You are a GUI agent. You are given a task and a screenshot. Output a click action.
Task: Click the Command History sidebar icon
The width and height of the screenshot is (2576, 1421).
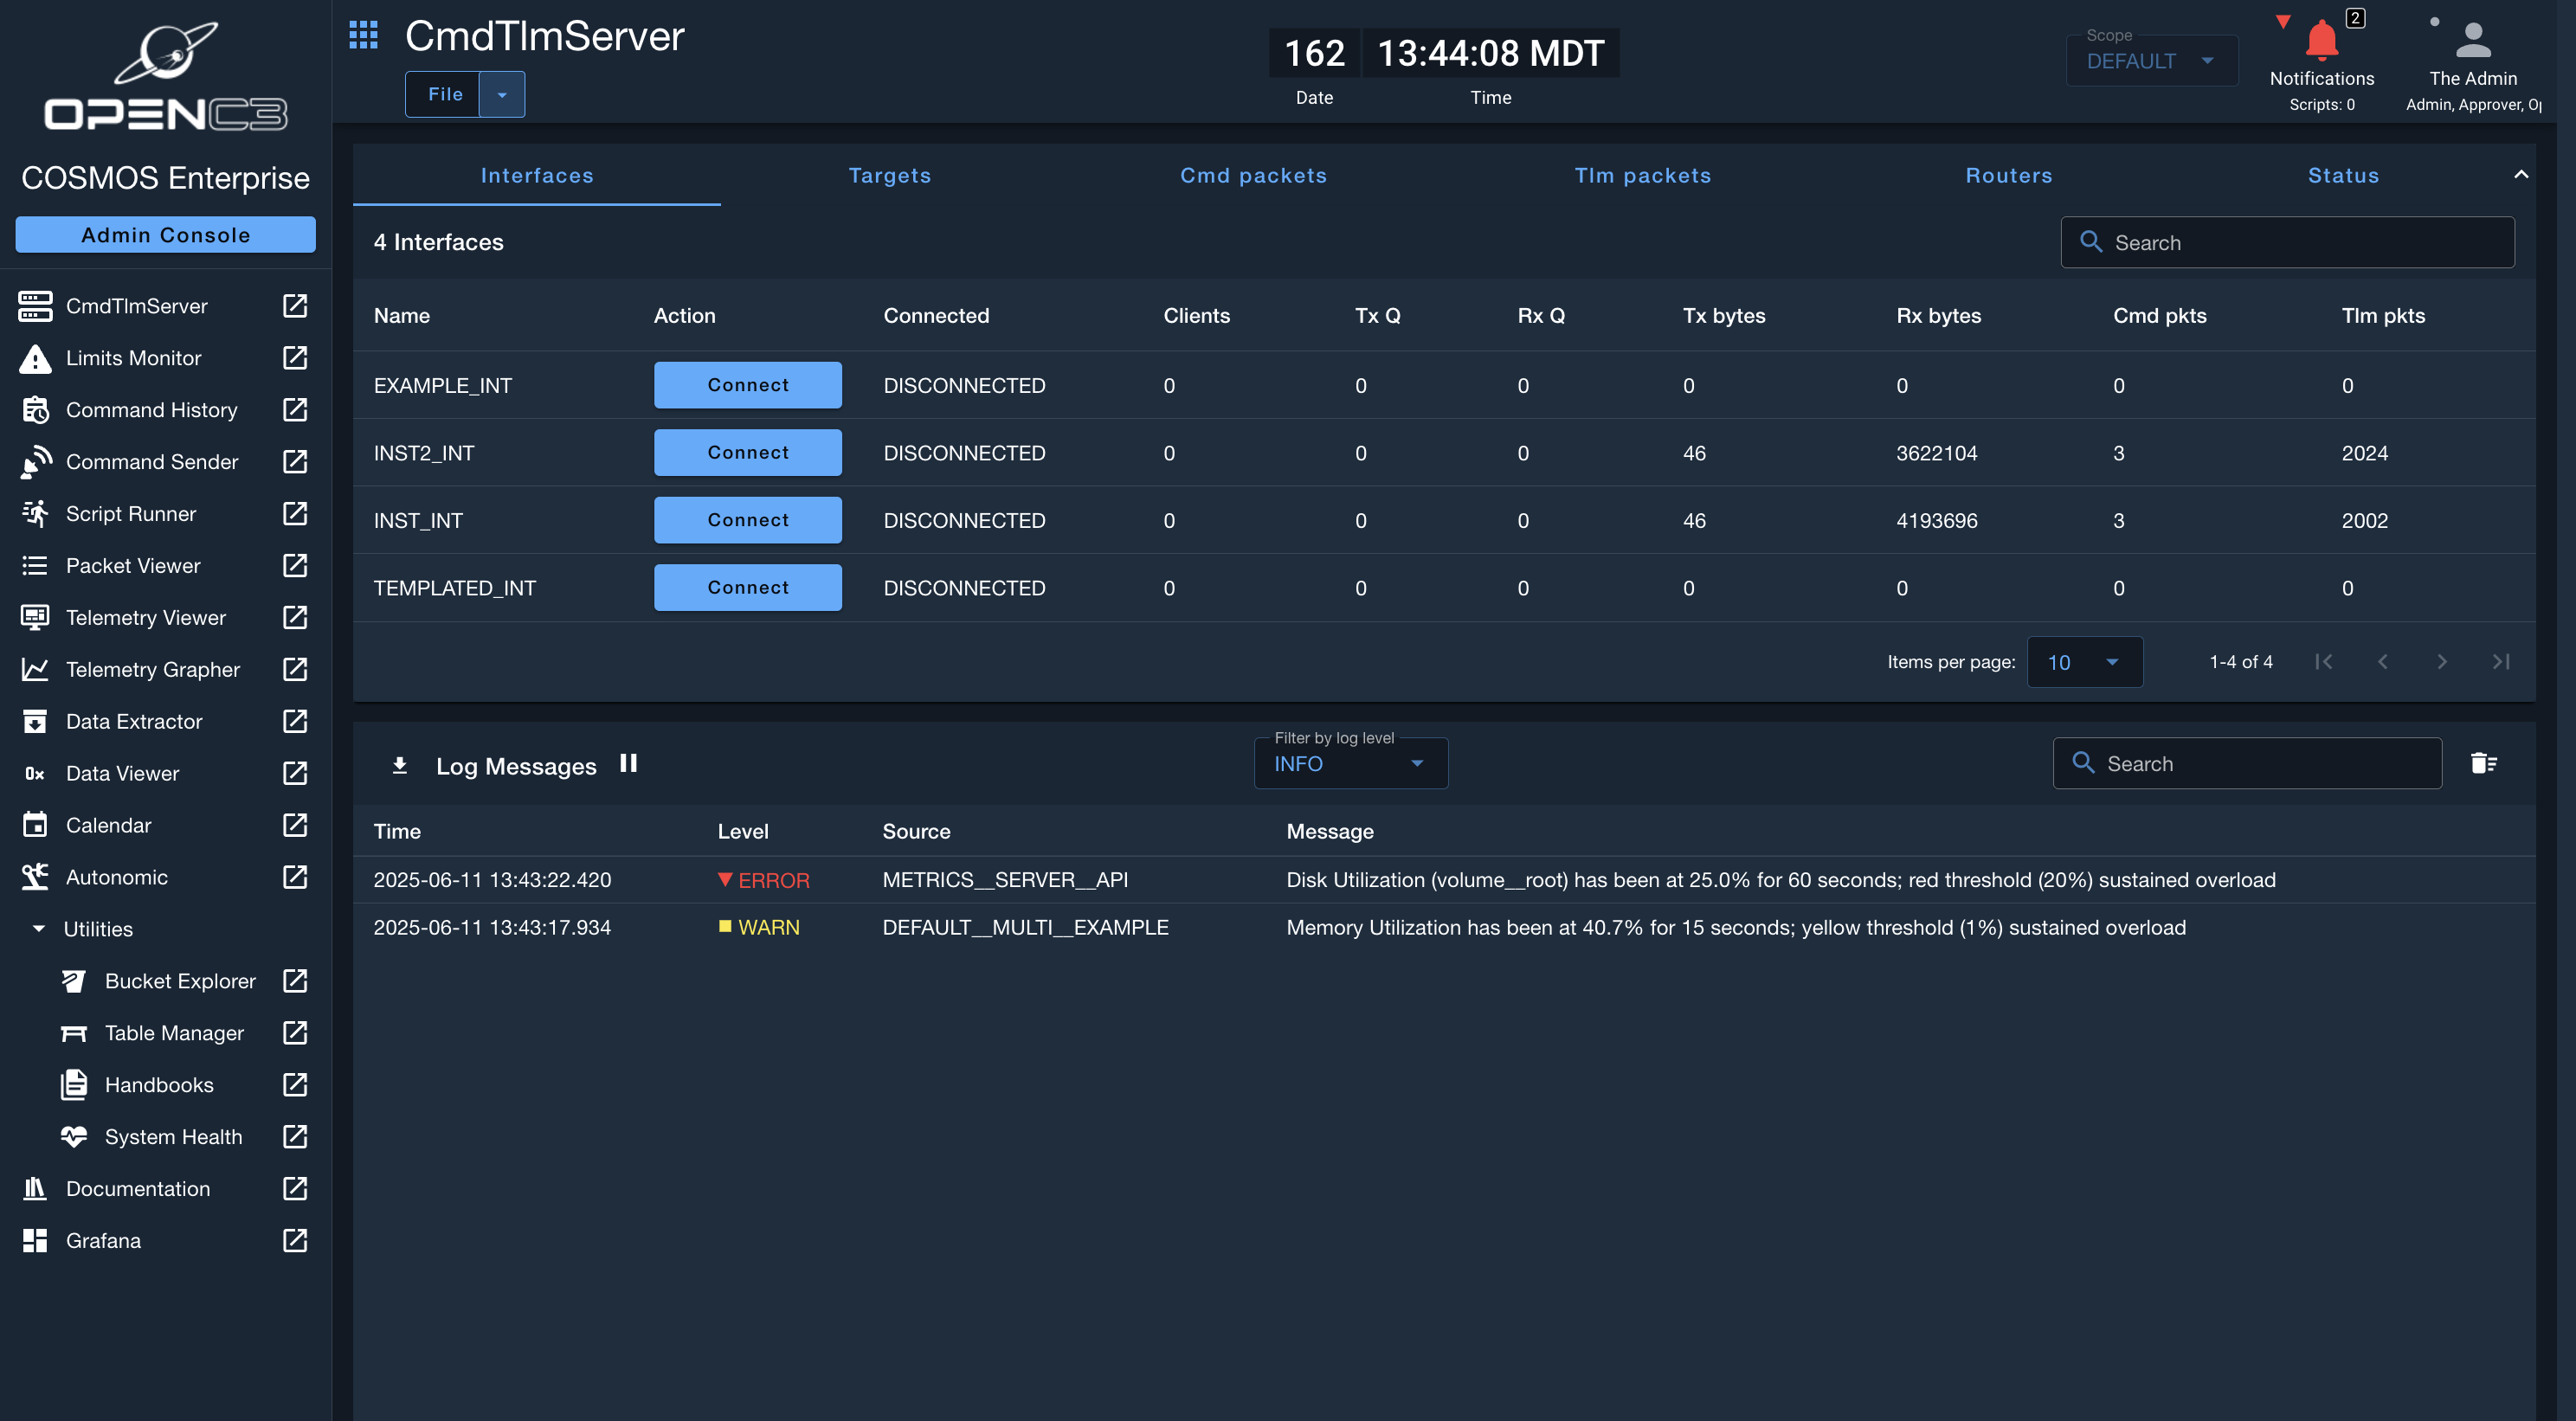pyautogui.click(x=35, y=410)
